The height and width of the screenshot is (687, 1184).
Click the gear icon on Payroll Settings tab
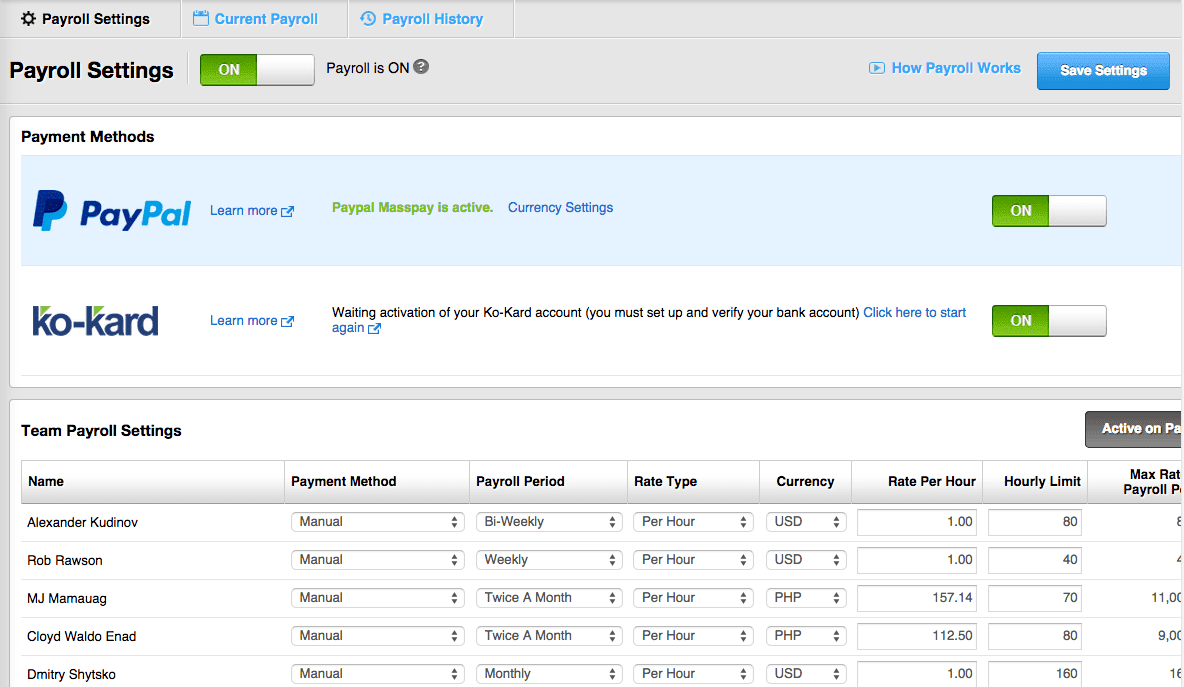pyautogui.click(x=29, y=18)
